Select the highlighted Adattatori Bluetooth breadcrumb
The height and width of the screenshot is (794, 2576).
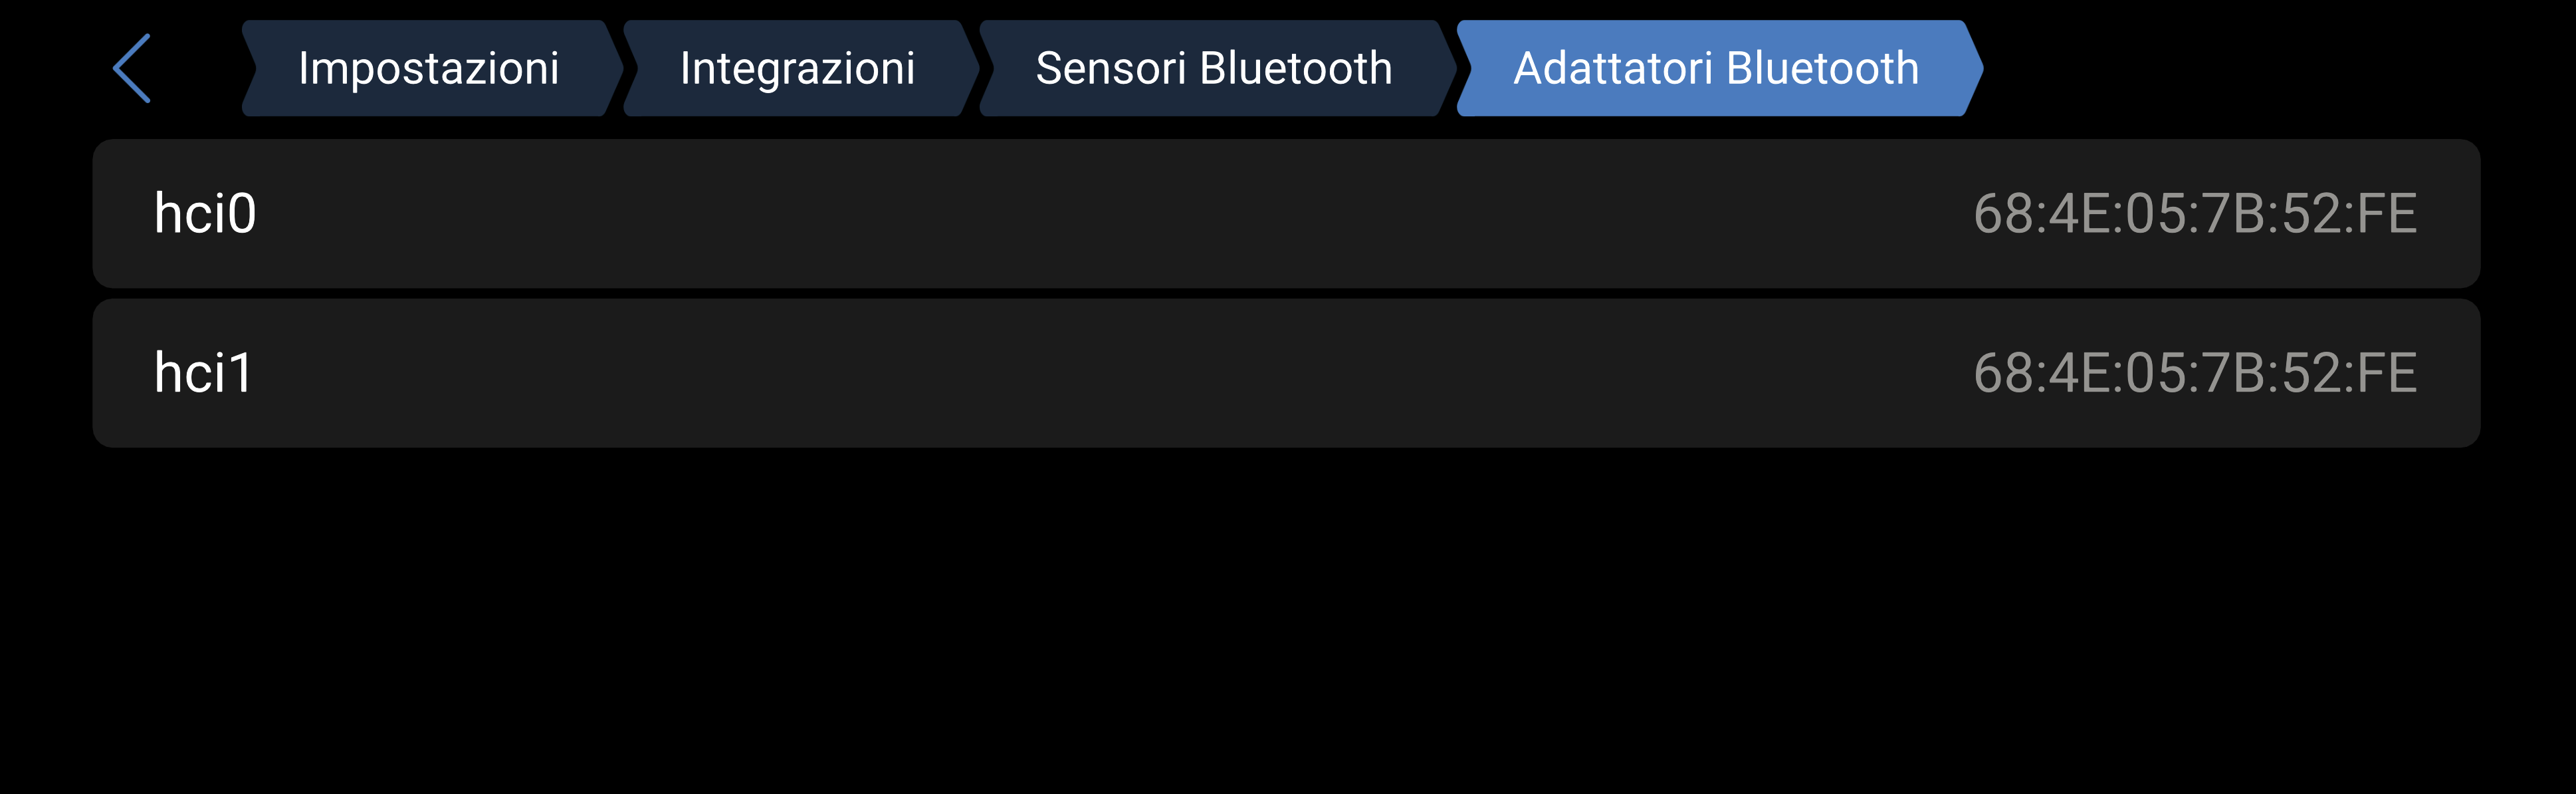coord(1716,68)
